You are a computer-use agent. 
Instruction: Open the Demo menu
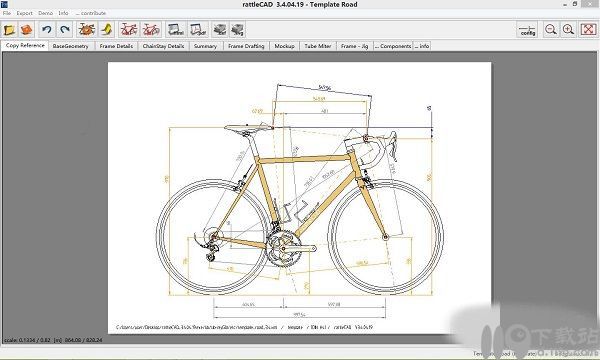click(46, 13)
